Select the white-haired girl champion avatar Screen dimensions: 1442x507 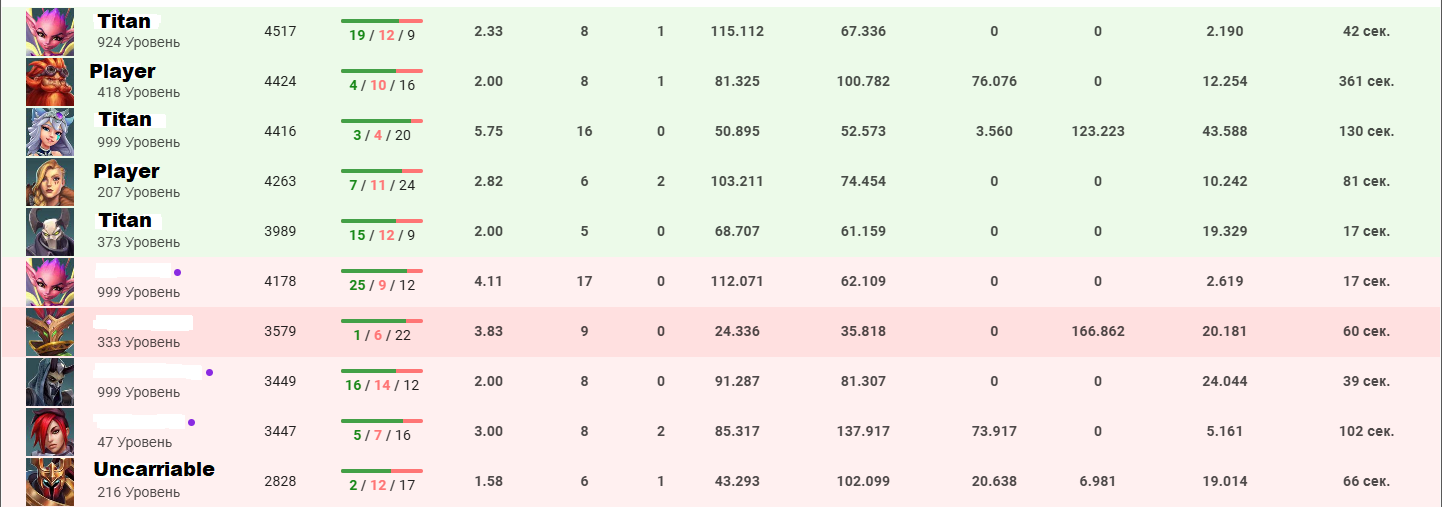coord(50,132)
